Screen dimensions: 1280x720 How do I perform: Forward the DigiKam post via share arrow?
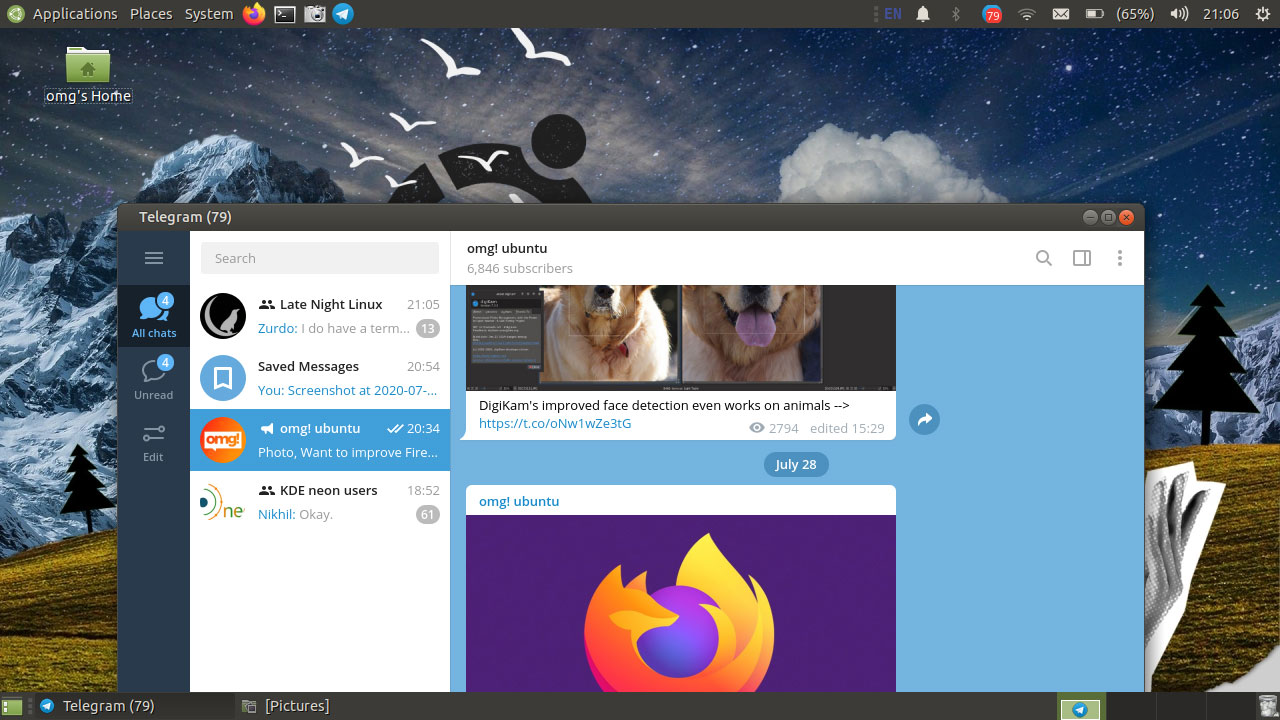[924, 420]
